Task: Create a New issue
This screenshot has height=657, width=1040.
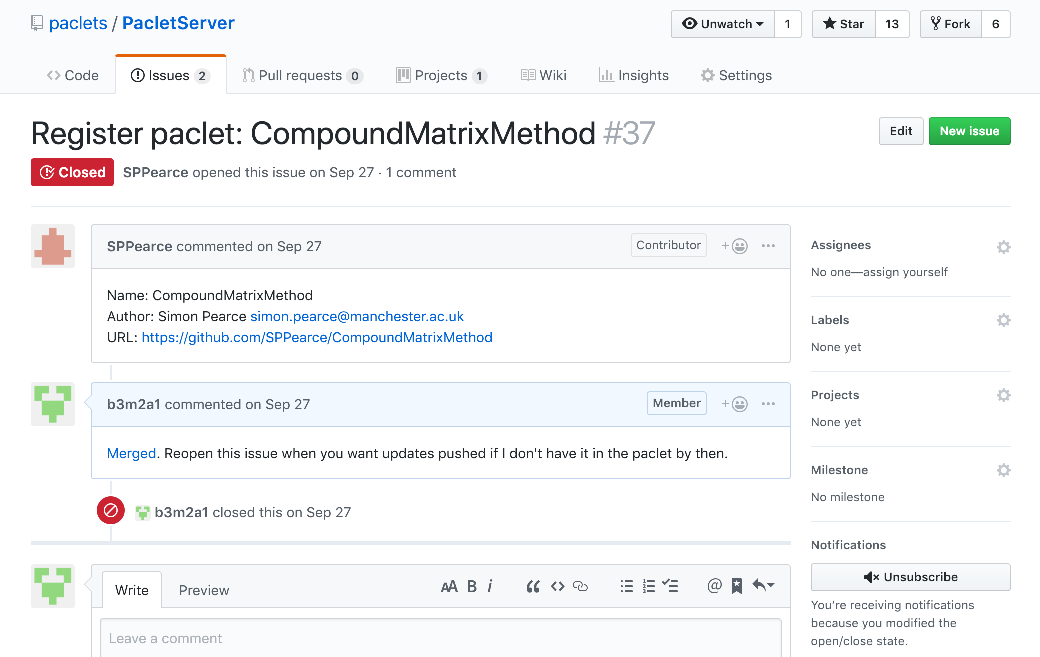Action: (969, 131)
